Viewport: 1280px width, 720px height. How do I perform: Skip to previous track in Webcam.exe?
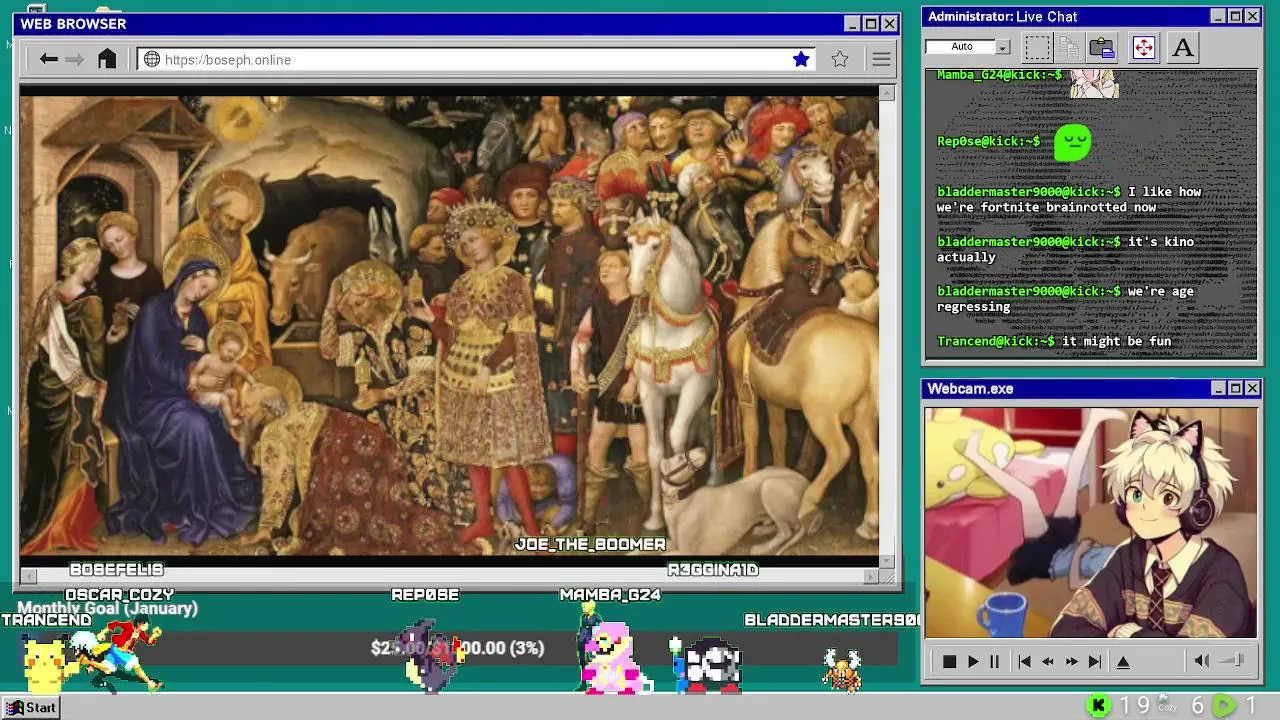tap(1024, 661)
